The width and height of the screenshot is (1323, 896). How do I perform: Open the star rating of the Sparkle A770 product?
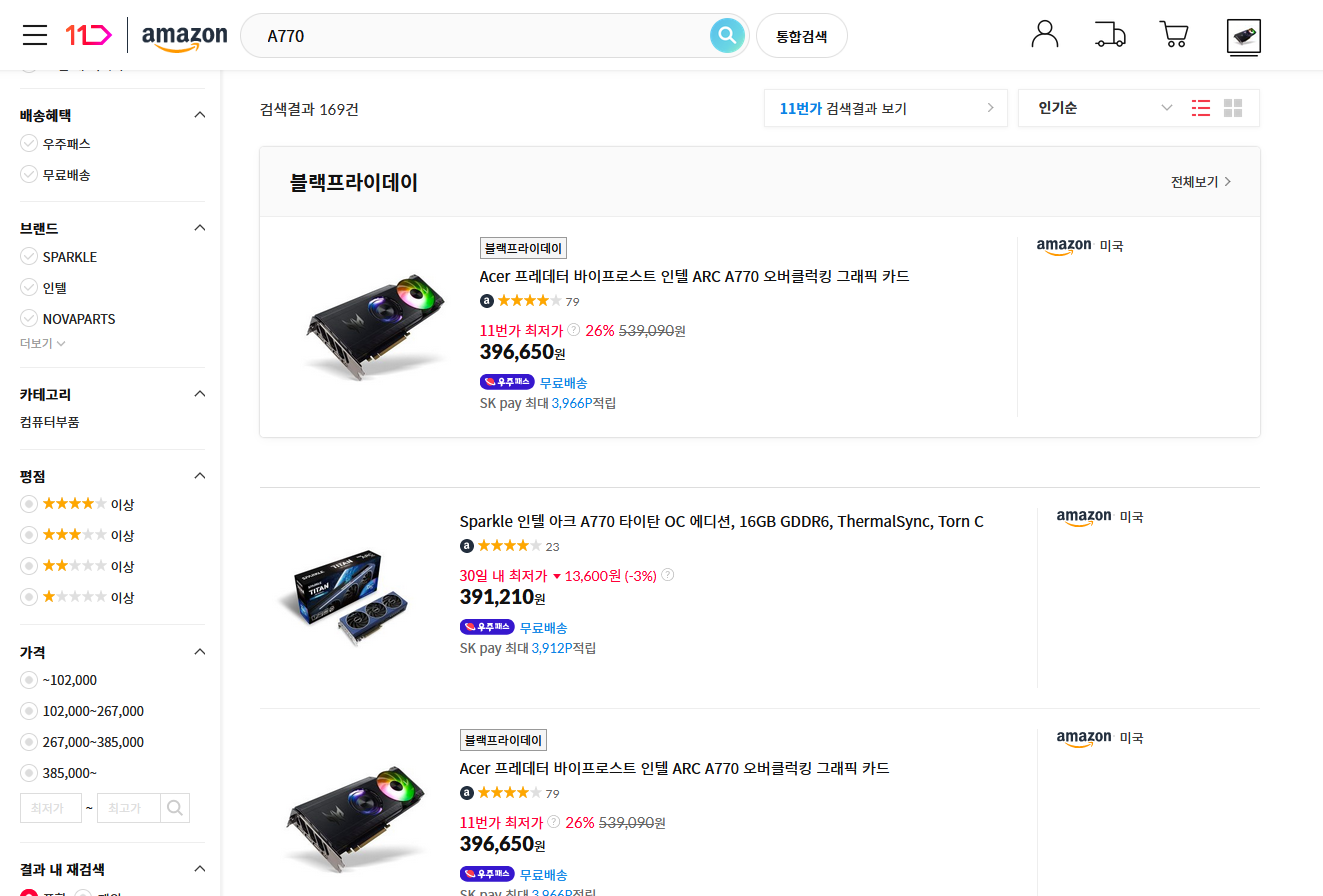(x=509, y=546)
